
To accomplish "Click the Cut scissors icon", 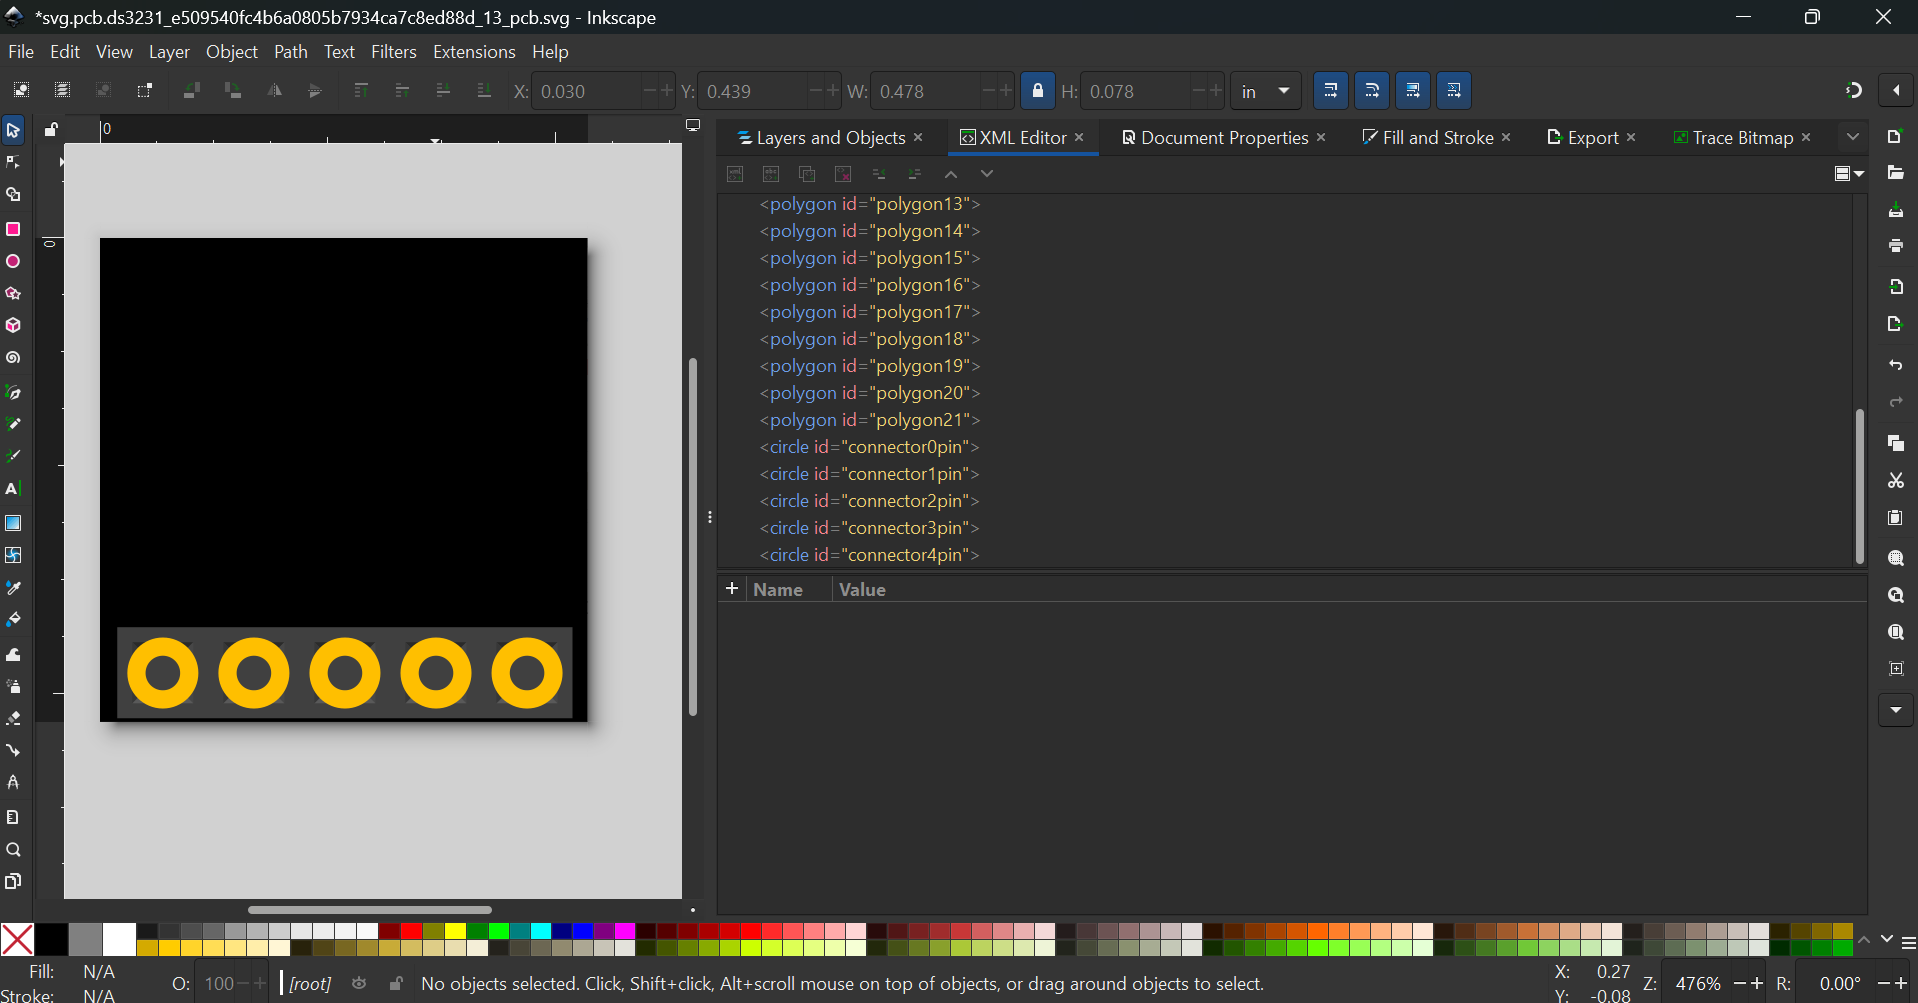I will point(1895,481).
